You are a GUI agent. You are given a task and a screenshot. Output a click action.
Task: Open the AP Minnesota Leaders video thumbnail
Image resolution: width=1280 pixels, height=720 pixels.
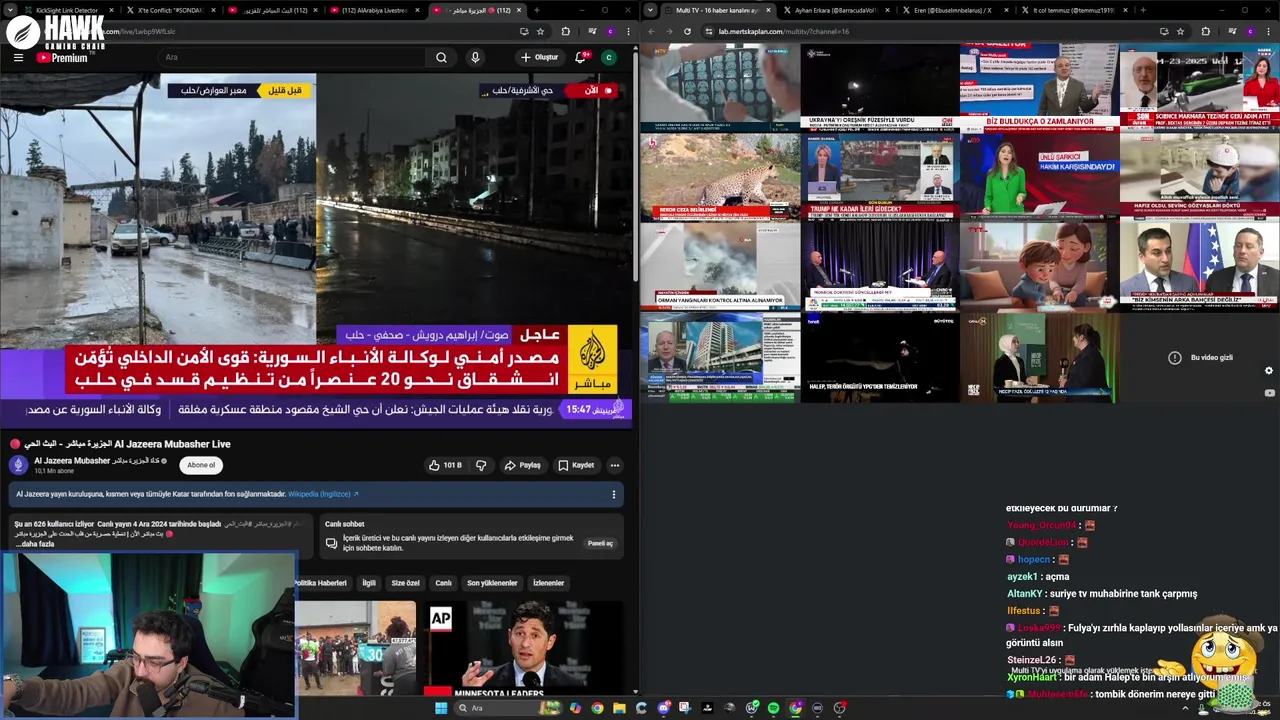[x=524, y=648]
